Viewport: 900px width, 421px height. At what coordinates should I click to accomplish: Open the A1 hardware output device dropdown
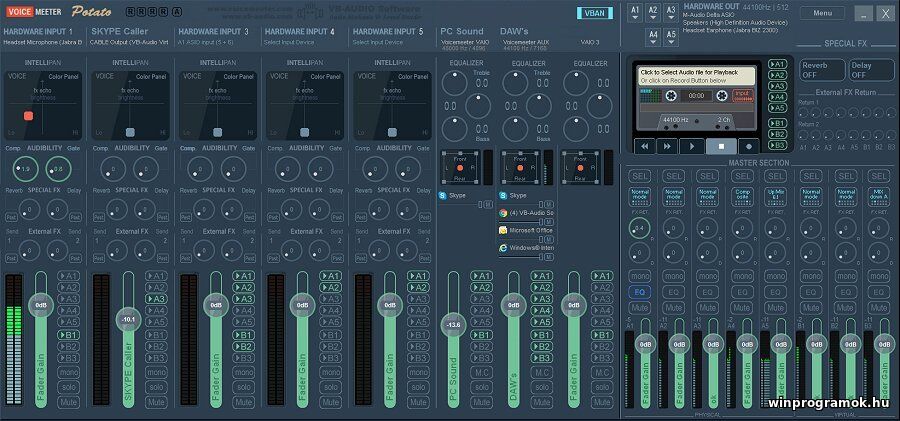pos(634,12)
